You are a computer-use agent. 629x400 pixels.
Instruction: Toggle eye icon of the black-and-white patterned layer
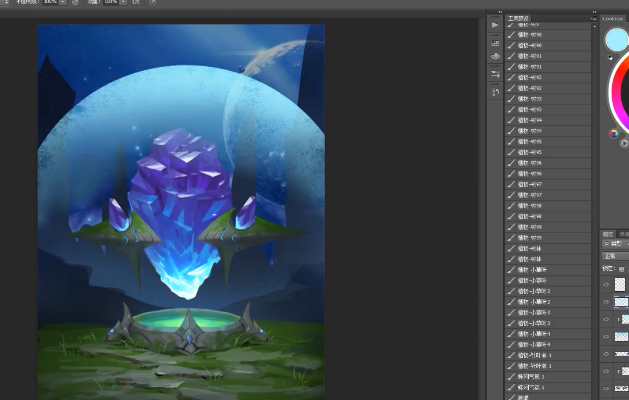pos(606,388)
